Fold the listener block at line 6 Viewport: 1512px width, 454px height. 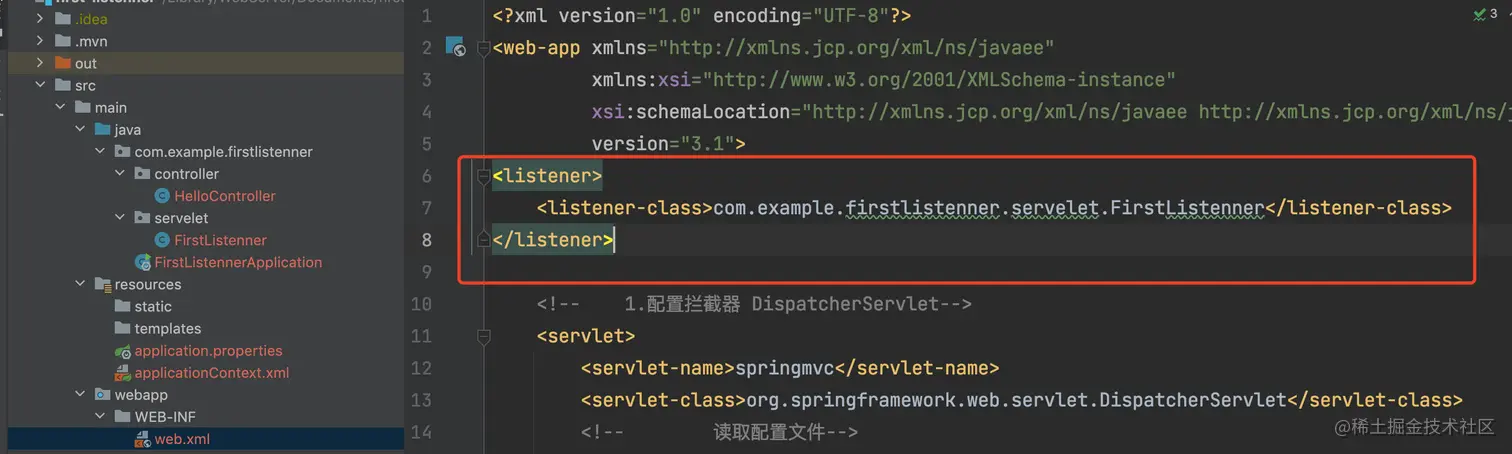(484, 176)
